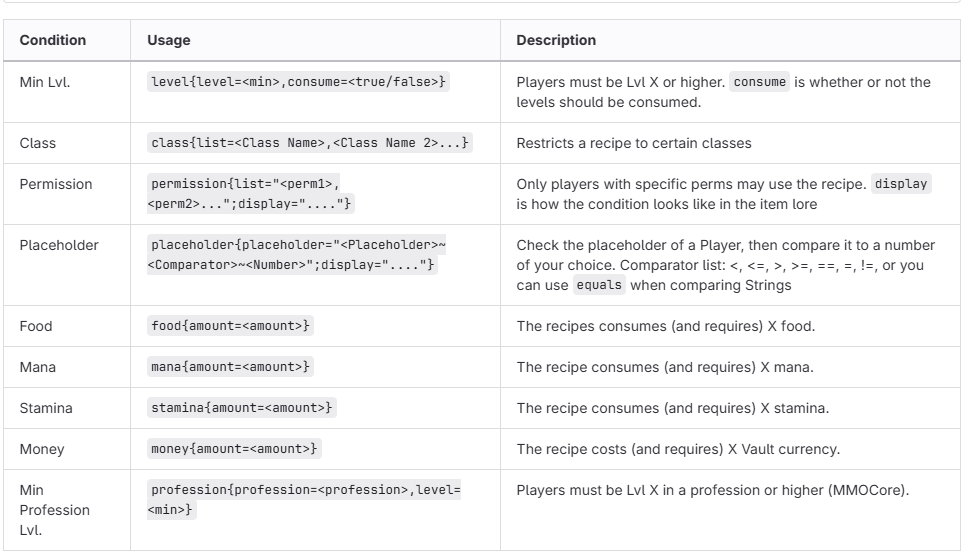Click the inline 'consume' code word
This screenshot has width=970, height=553.
[x=760, y=83]
